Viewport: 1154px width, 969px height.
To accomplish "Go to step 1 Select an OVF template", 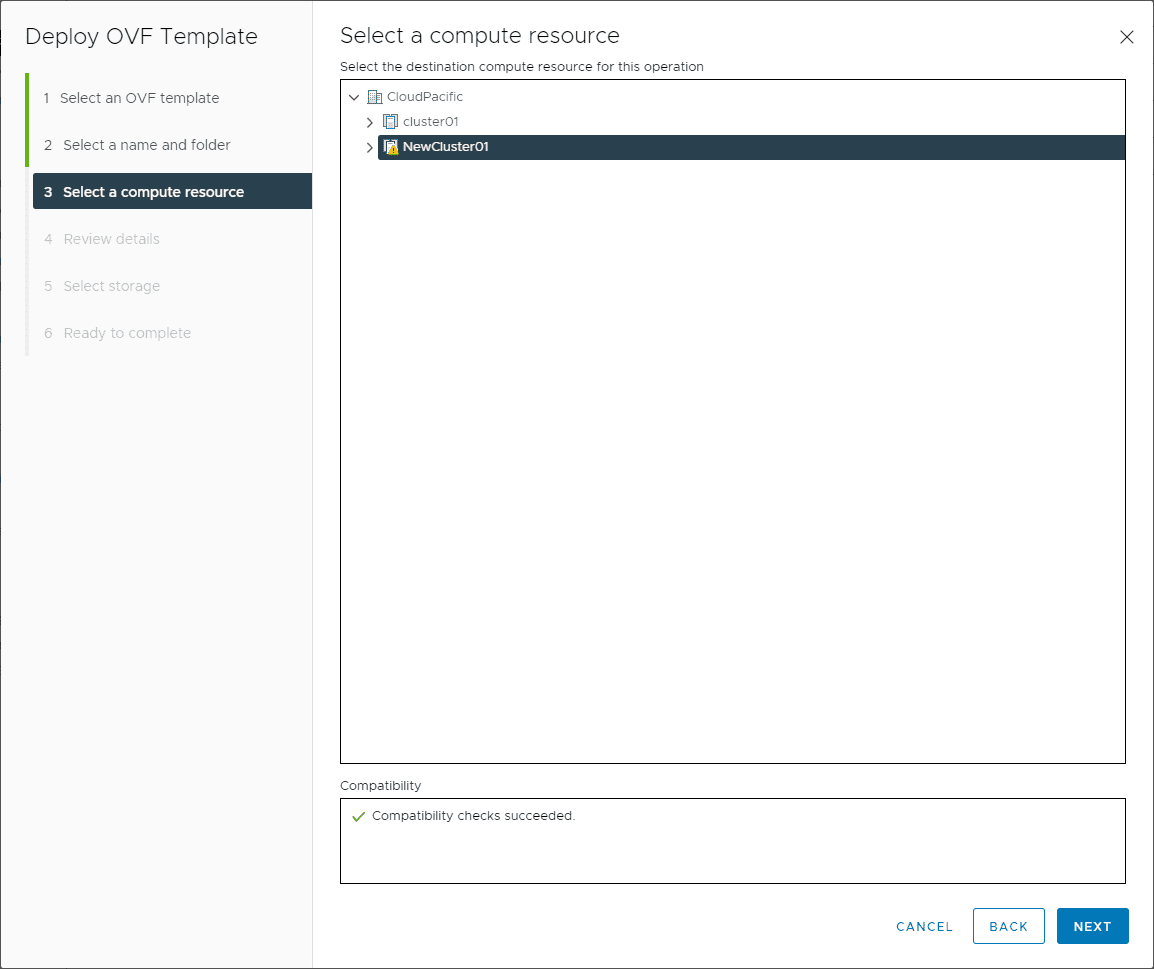I will [x=139, y=98].
